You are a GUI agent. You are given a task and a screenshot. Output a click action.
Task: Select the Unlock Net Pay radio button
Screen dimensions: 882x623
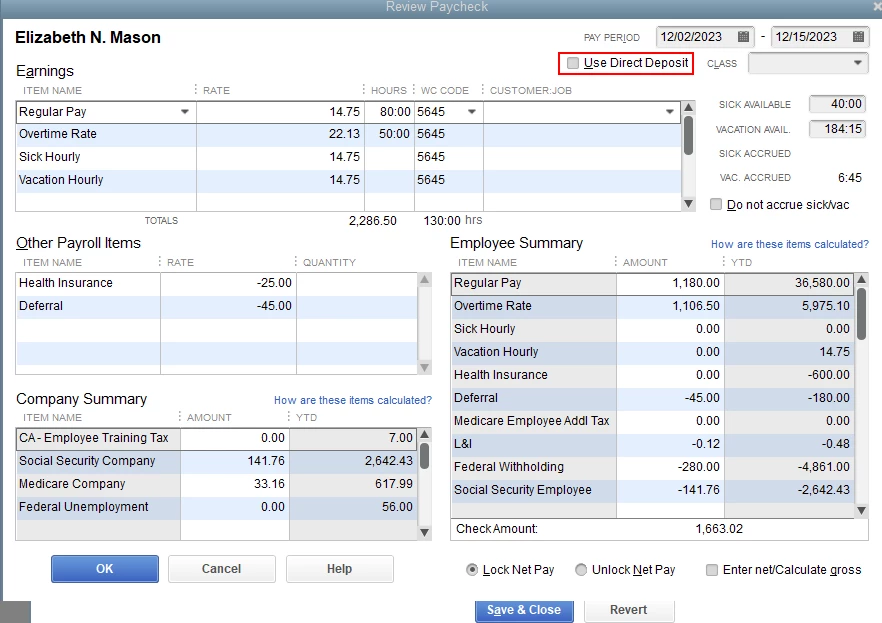click(x=580, y=570)
